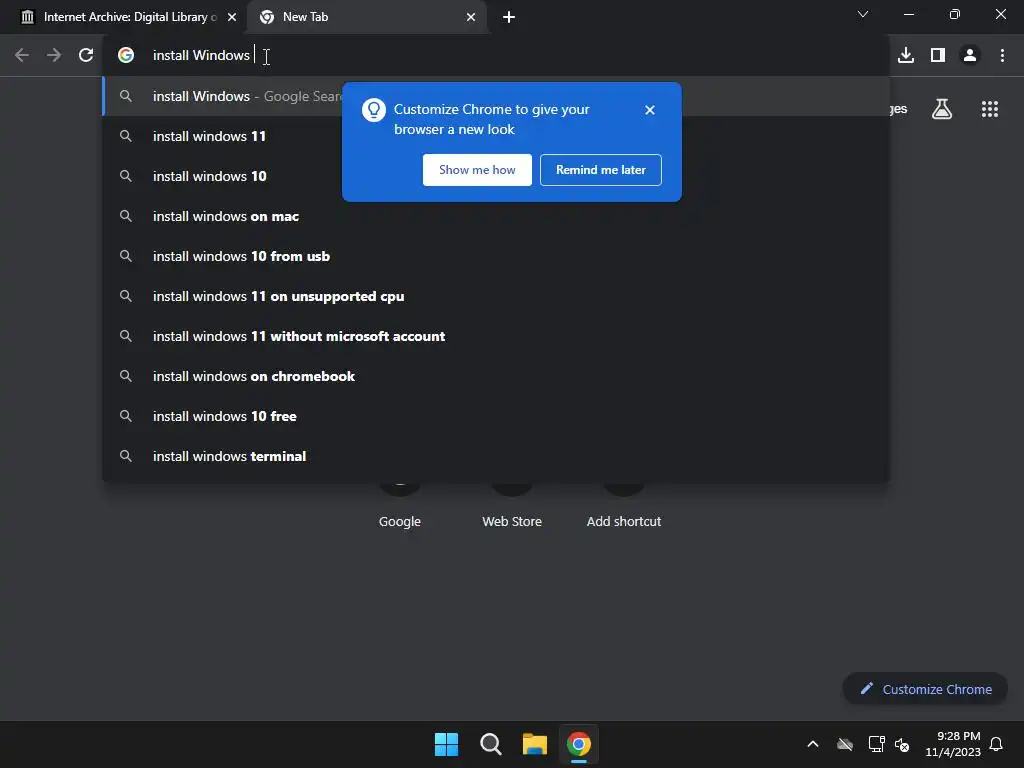Open File Explorer from taskbar
The height and width of the screenshot is (768, 1024).
click(534, 744)
